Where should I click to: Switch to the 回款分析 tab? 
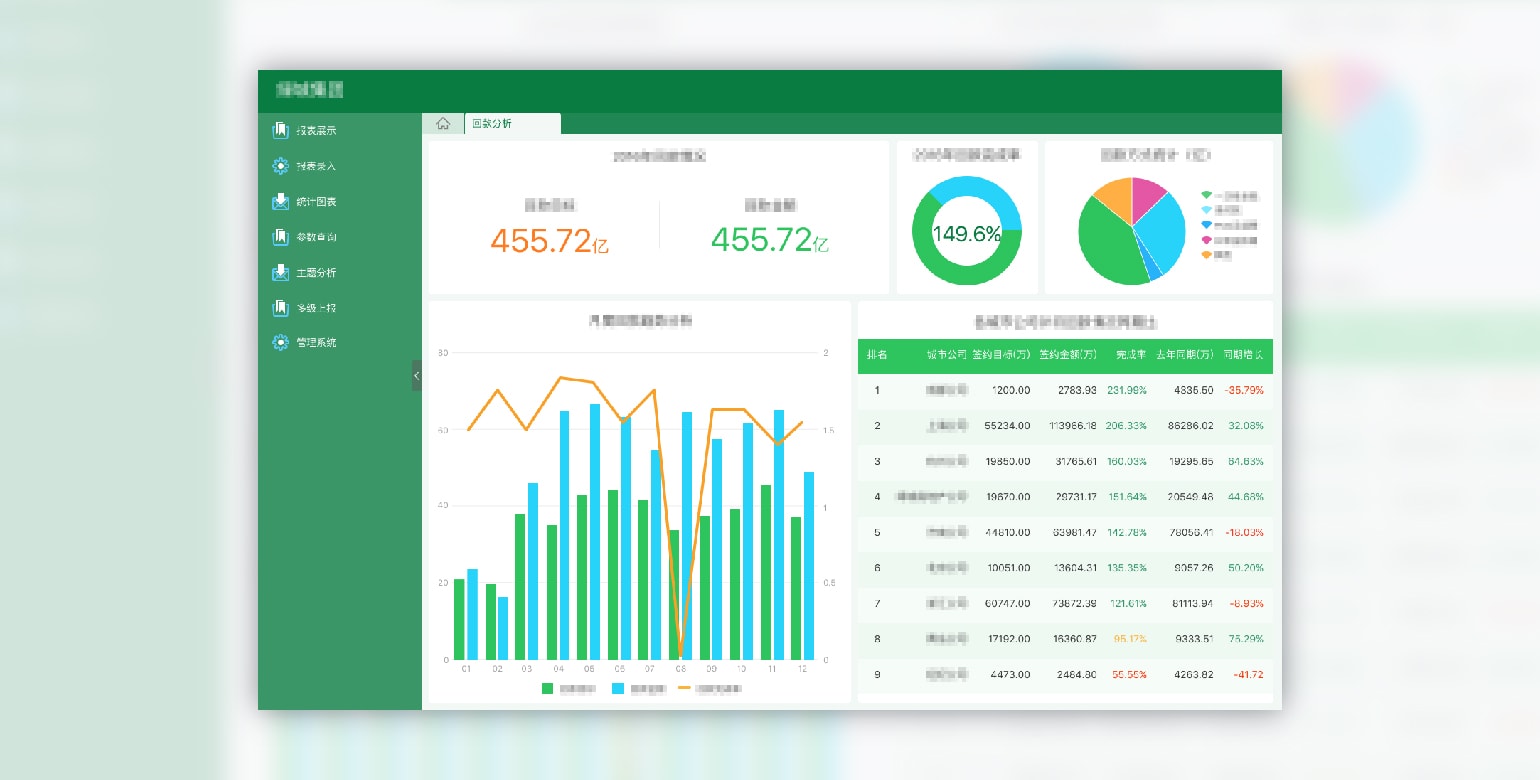512,124
